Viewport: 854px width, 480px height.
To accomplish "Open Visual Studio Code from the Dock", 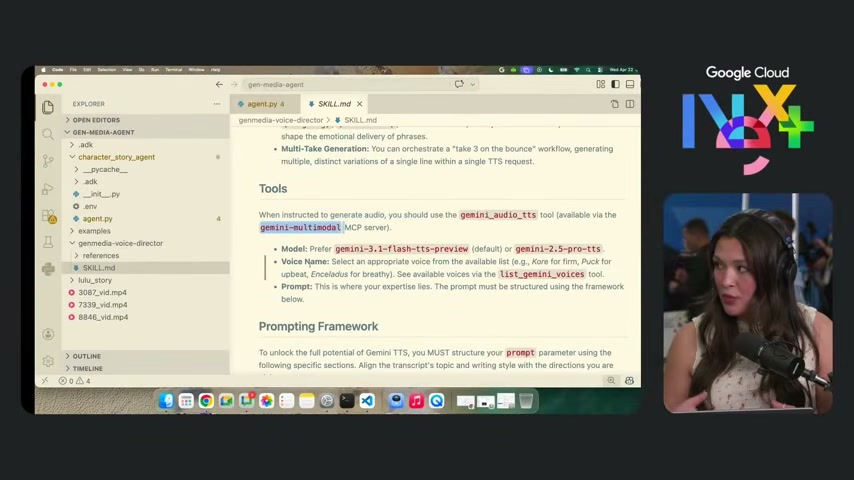I will [367, 401].
